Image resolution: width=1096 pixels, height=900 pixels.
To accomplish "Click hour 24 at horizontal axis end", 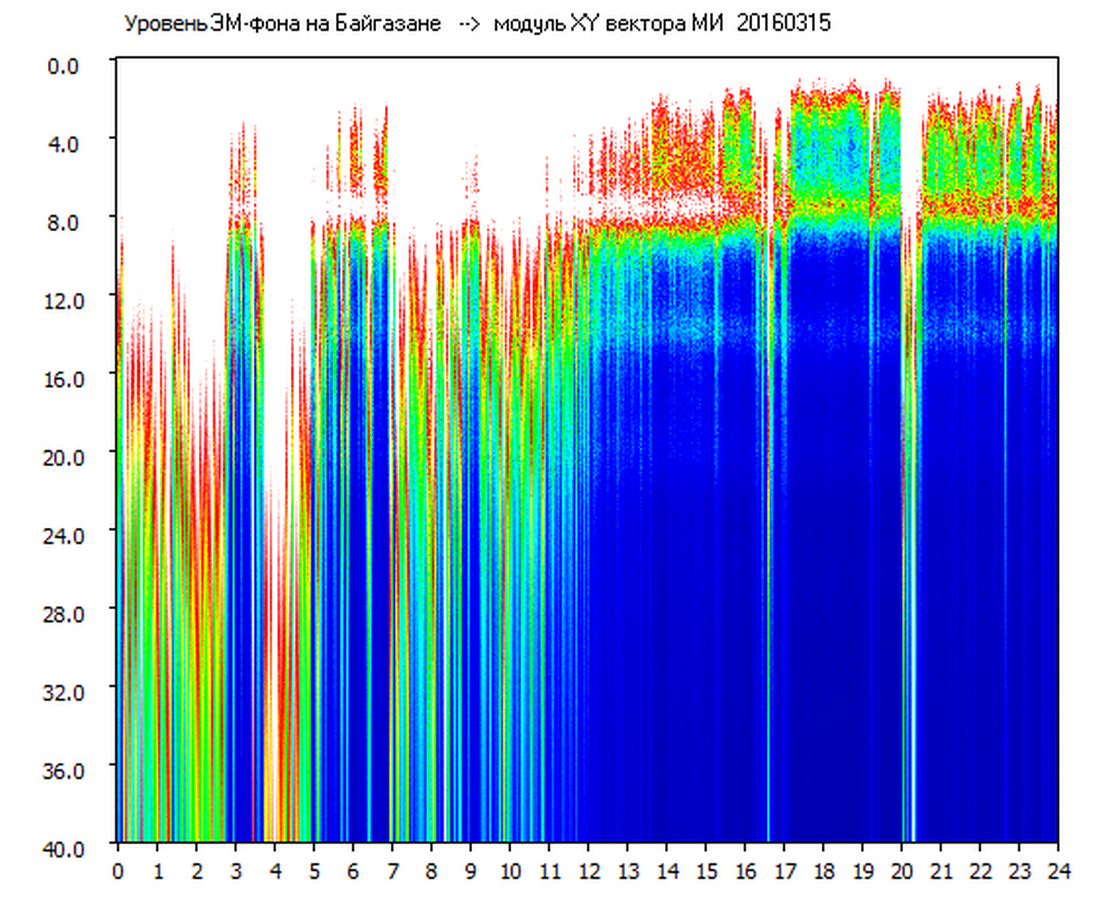I will pos(1058,871).
